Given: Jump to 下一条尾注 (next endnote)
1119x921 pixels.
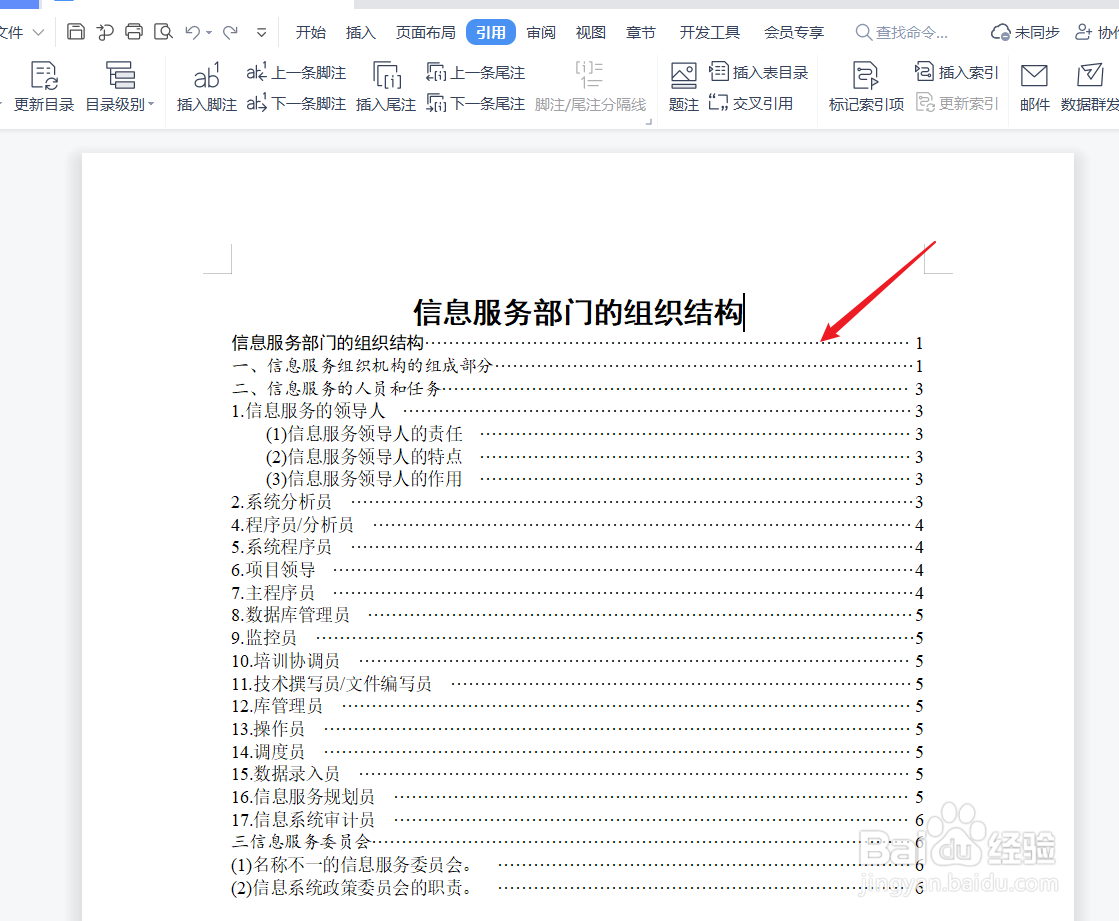Looking at the screenshot, I should click(475, 102).
